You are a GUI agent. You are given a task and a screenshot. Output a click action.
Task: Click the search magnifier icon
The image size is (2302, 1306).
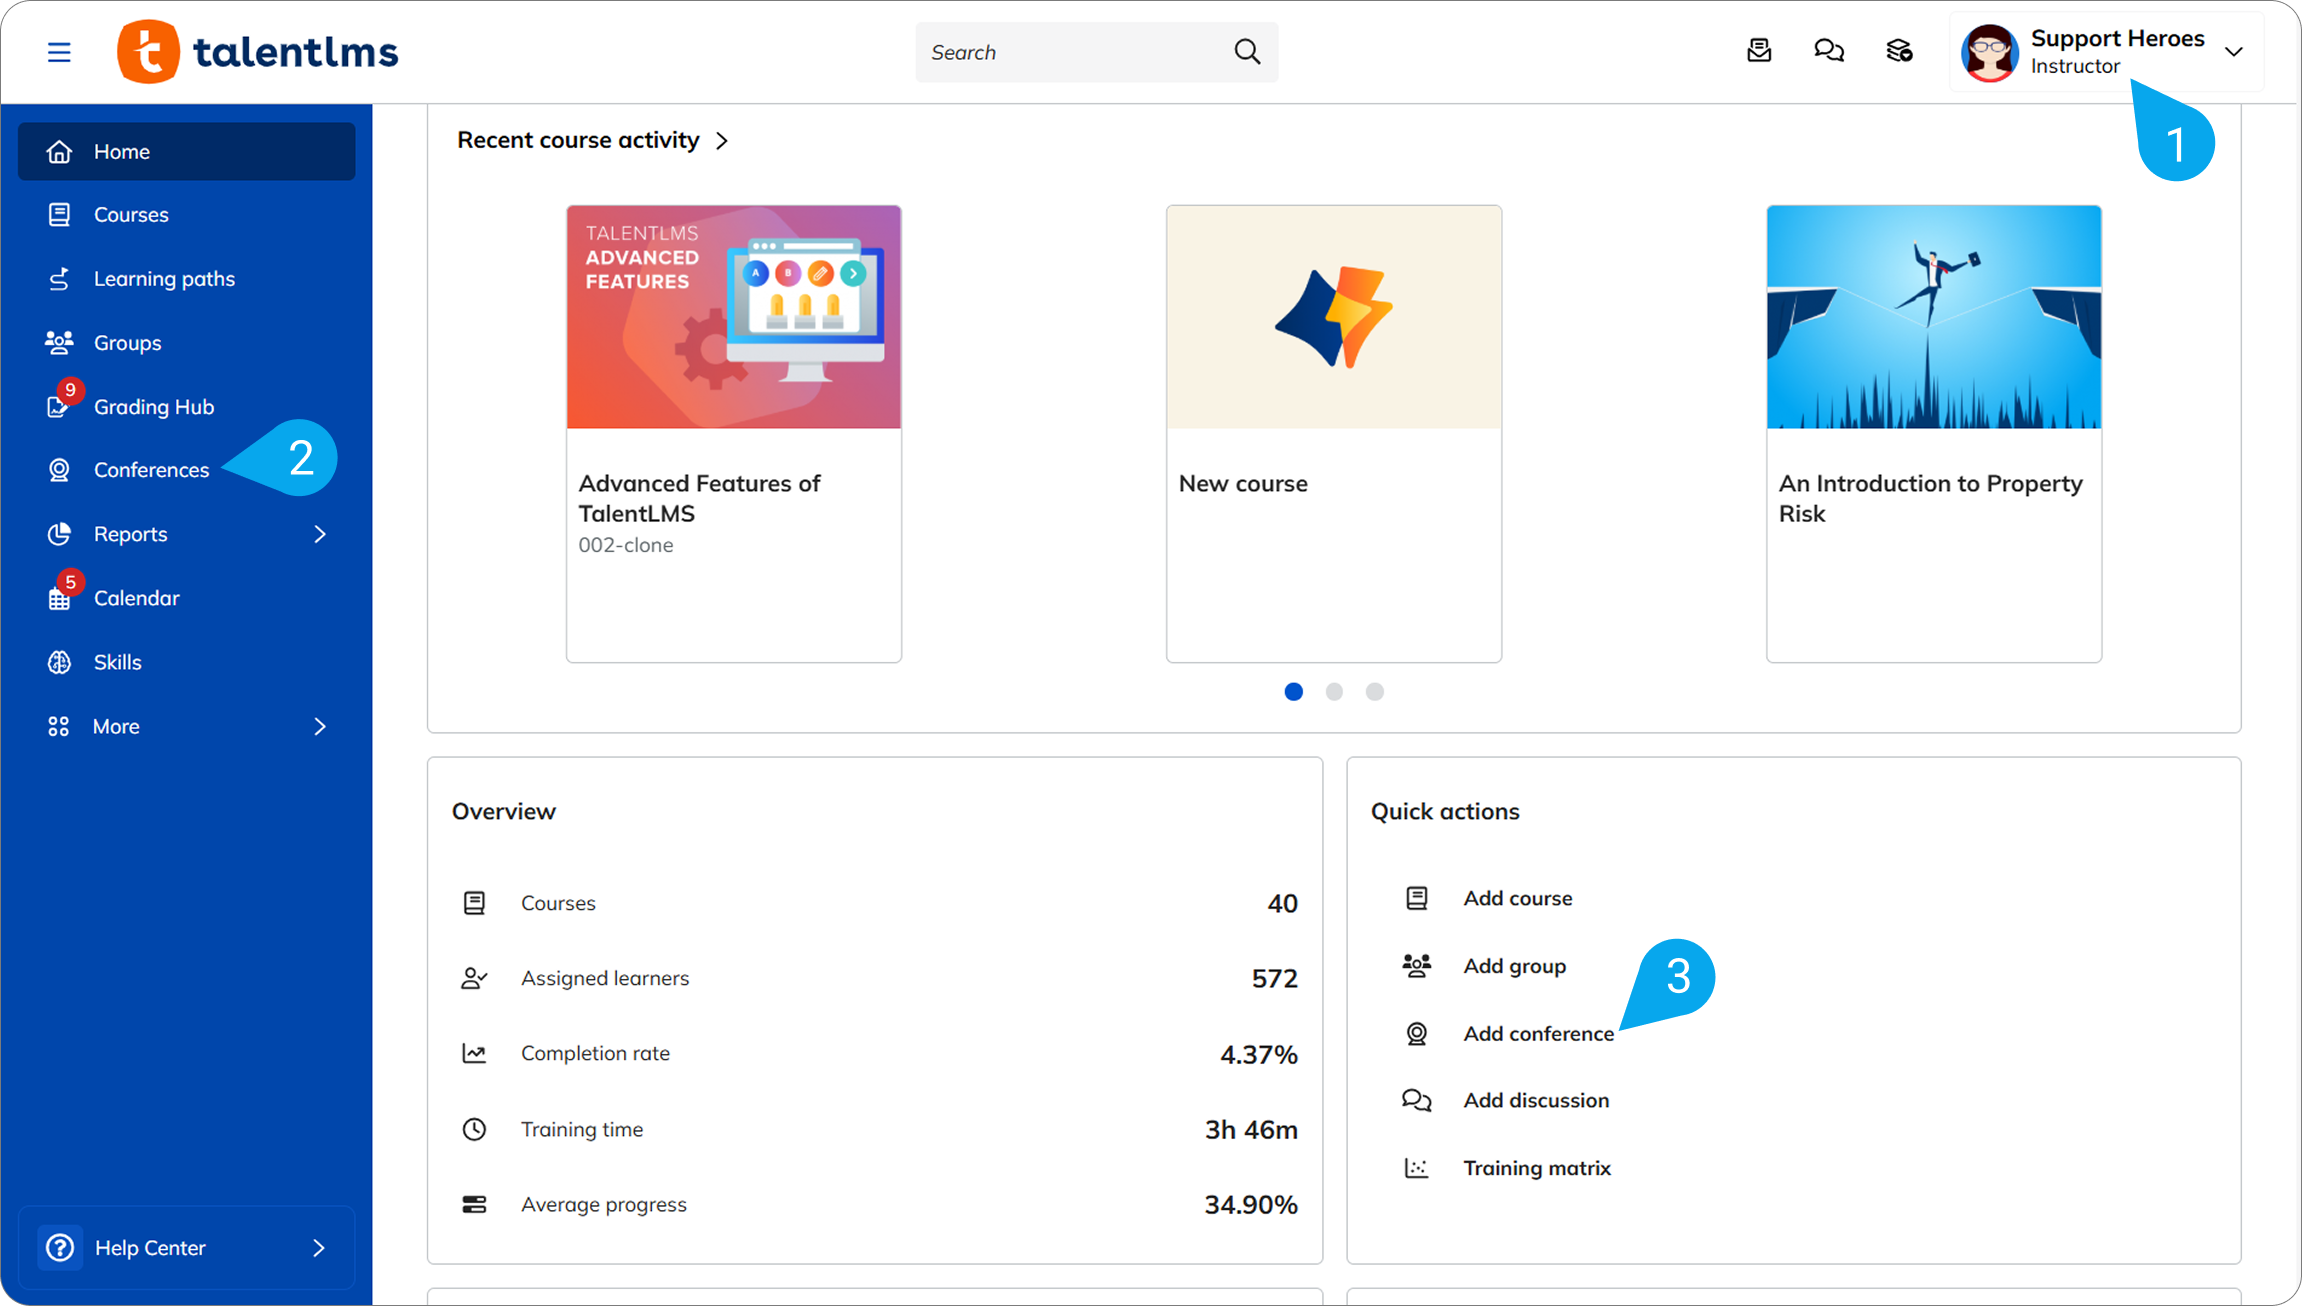click(x=1247, y=52)
